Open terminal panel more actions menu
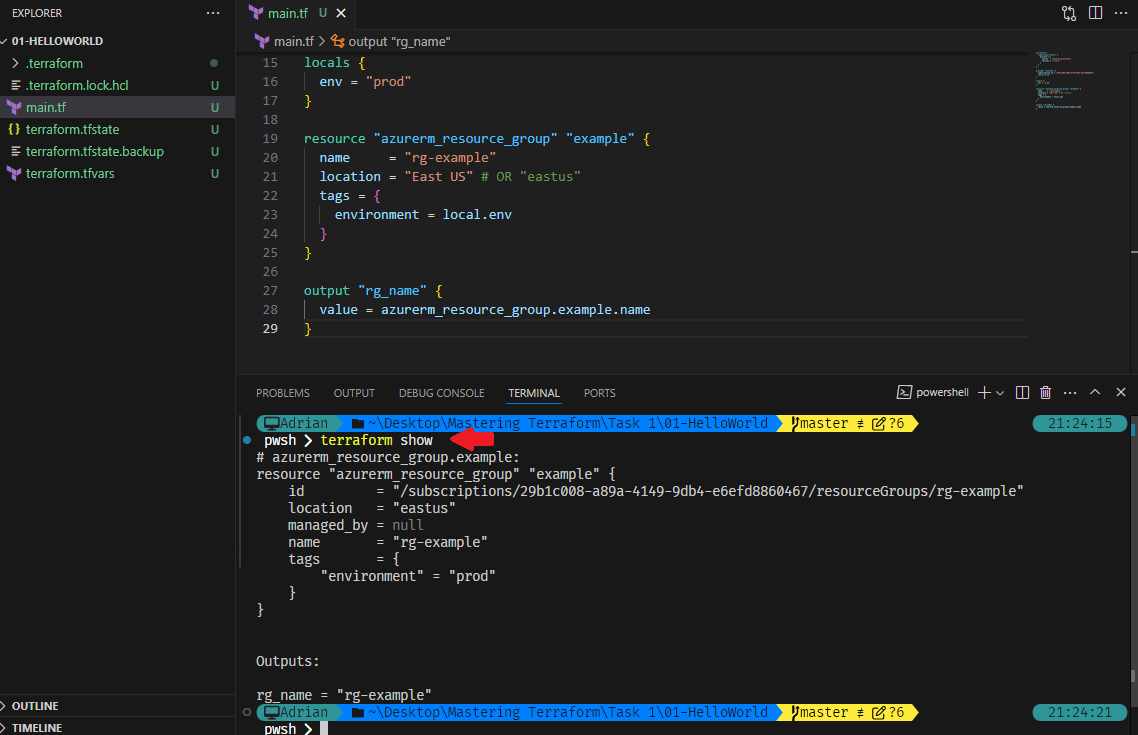This screenshot has width=1138, height=735. pyautogui.click(x=1070, y=393)
